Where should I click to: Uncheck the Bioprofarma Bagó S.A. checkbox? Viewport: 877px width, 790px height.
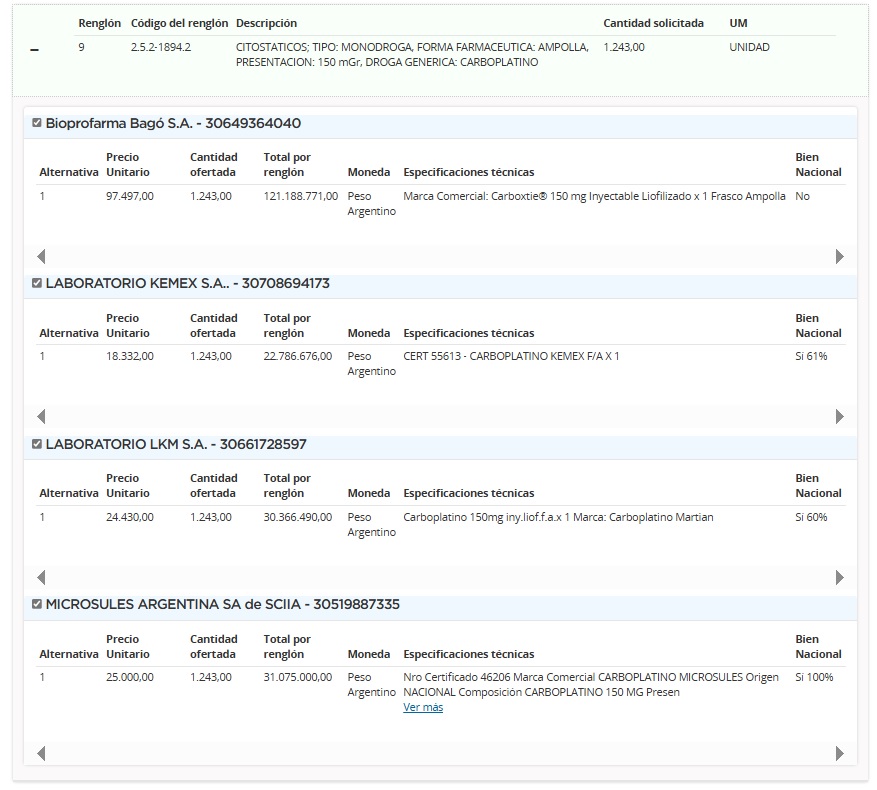37,123
